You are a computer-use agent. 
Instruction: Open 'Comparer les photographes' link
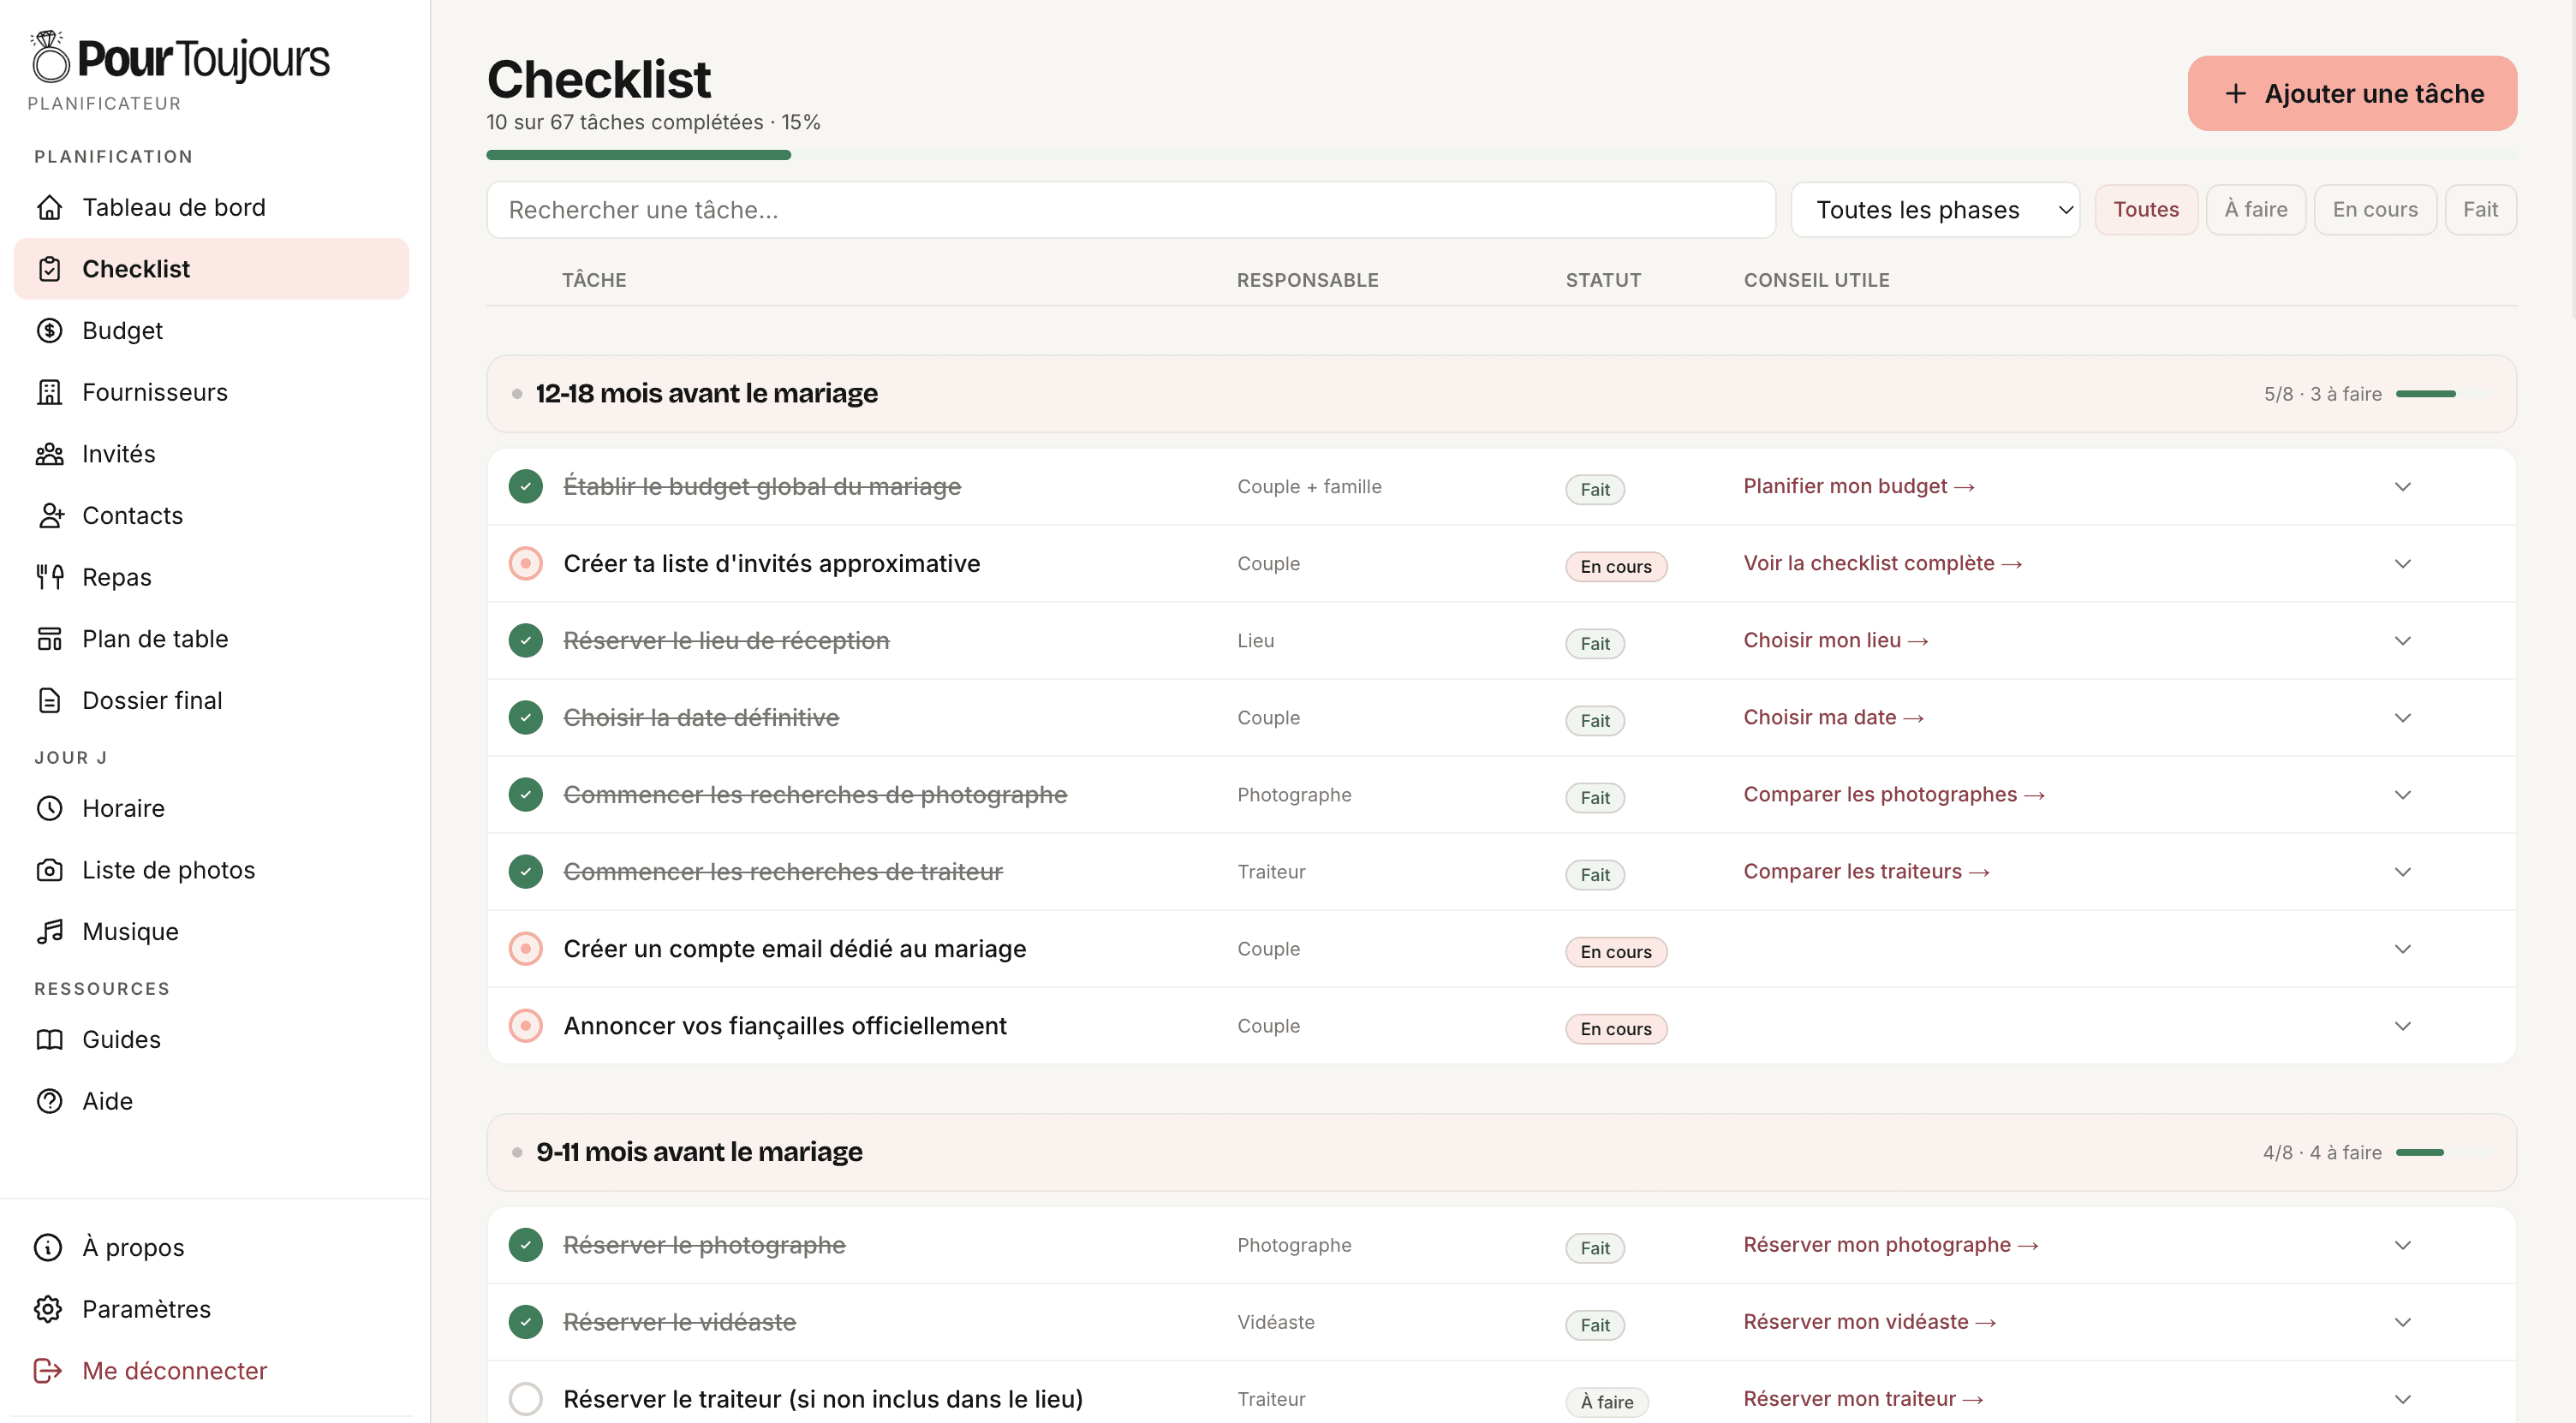click(x=1893, y=795)
